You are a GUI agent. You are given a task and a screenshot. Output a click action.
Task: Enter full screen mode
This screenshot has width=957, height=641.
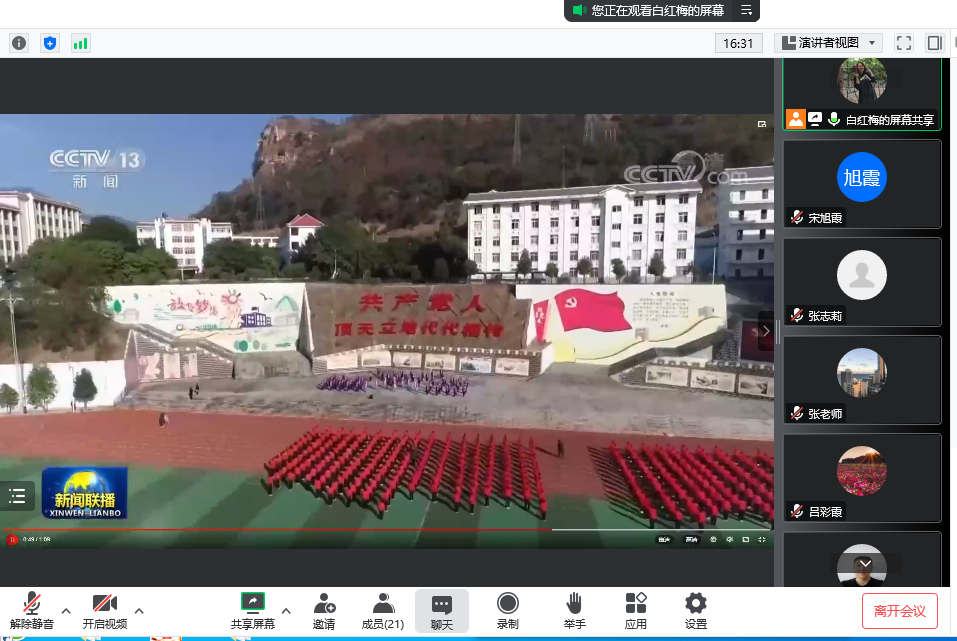coord(904,43)
